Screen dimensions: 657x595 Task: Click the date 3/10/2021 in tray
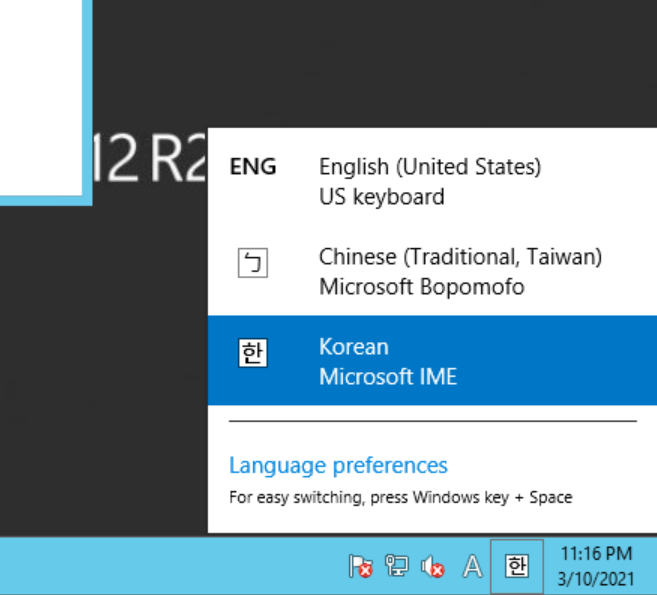click(596, 579)
